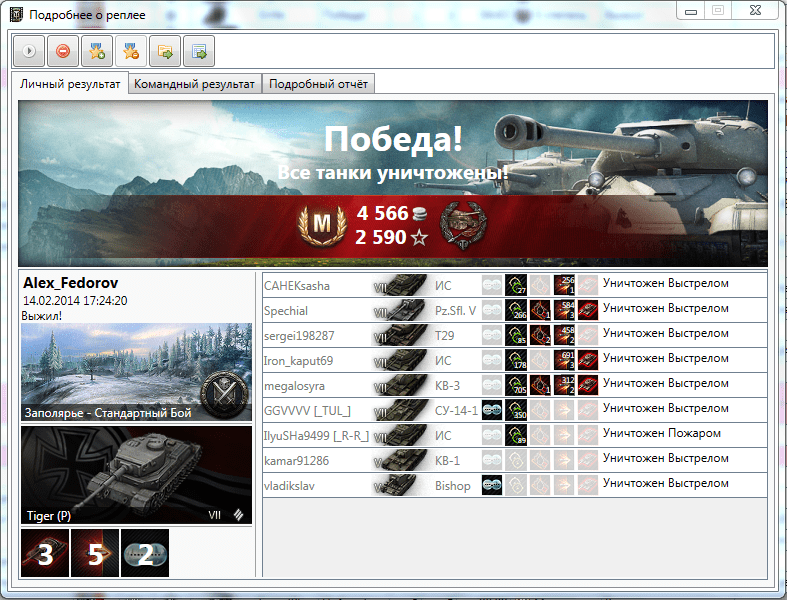Click the spotted icon in GGVVVV row

point(492,410)
